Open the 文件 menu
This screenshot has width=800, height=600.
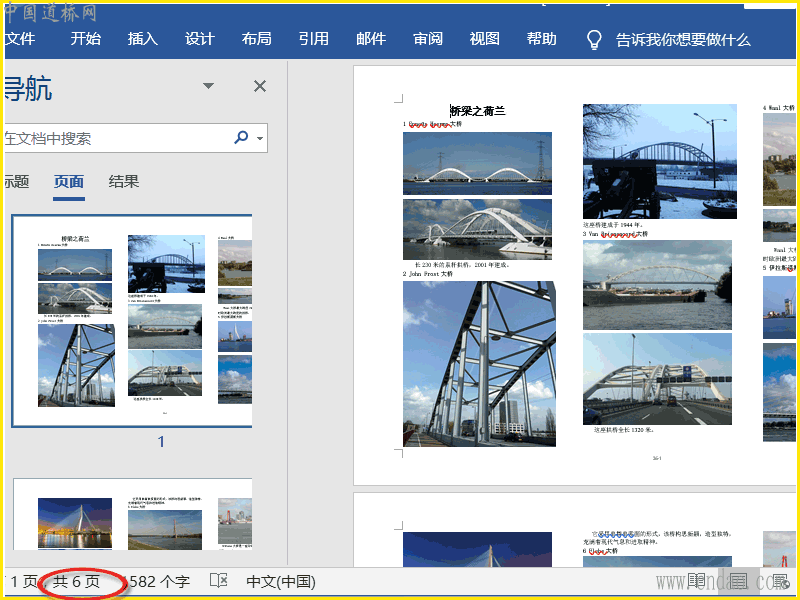pos(20,39)
